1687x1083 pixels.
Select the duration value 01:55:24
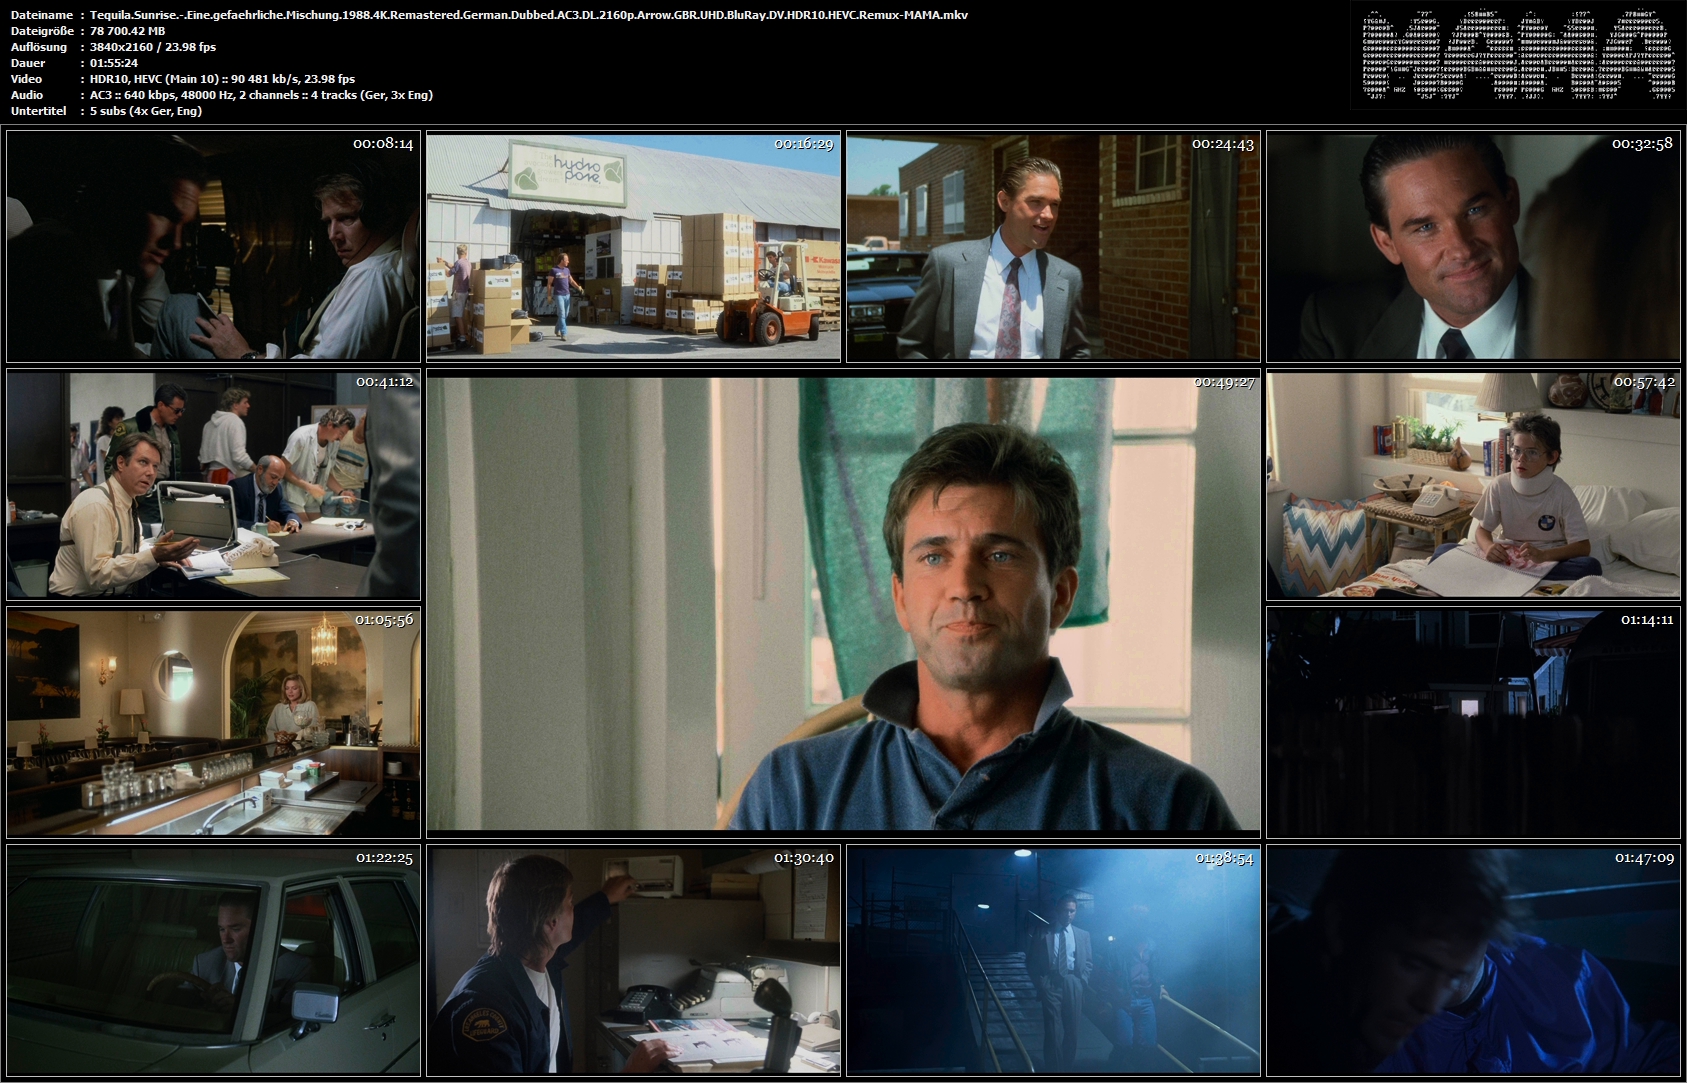click(x=114, y=63)
